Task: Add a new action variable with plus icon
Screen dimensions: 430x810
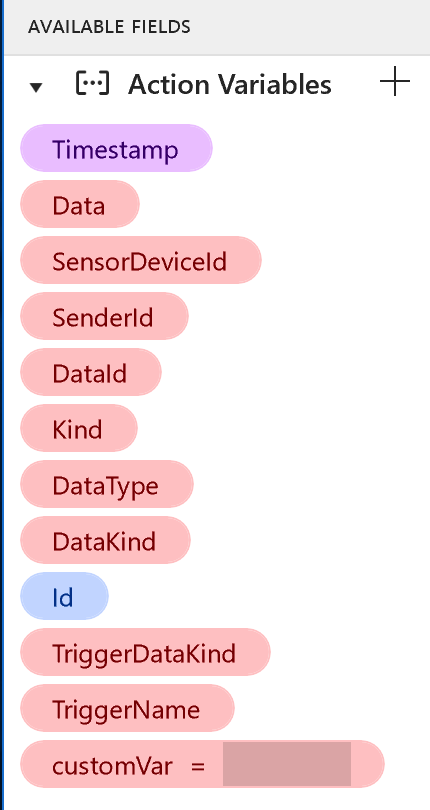Action: click(x=395, y=81)
